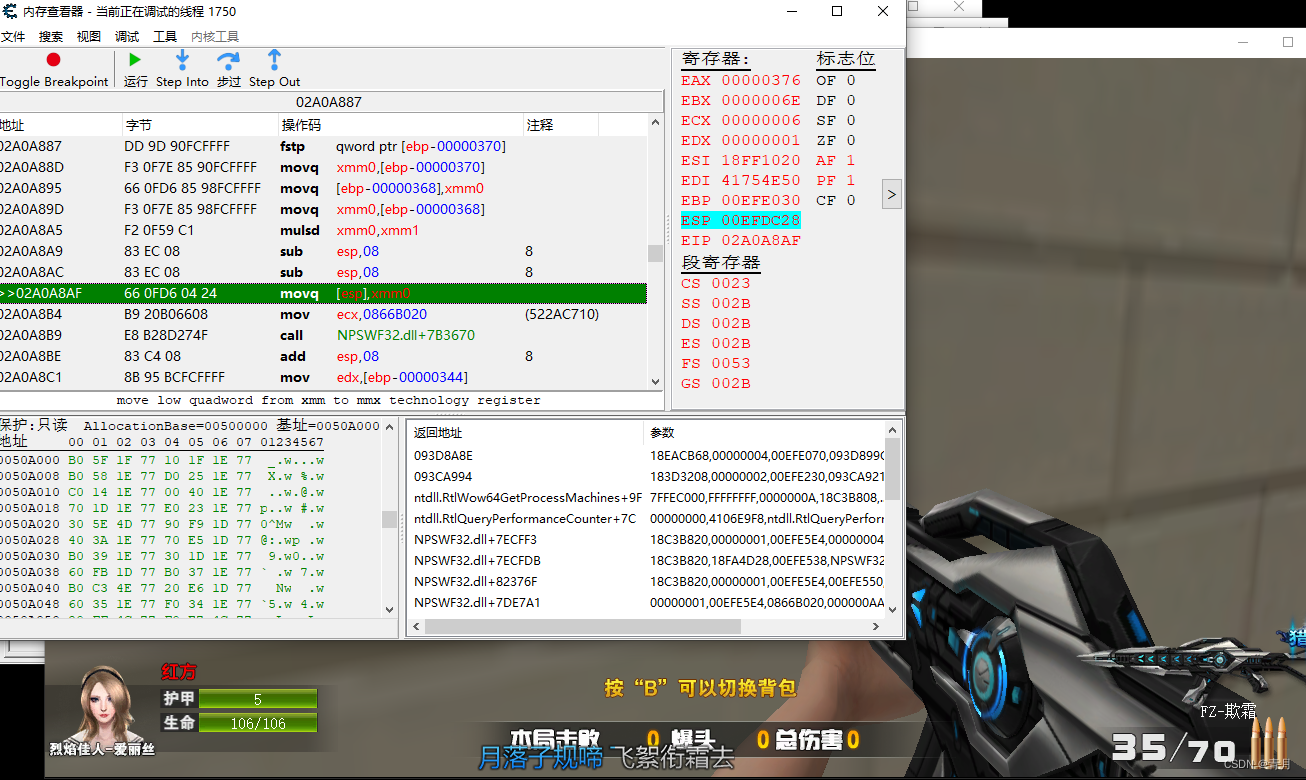
Task: Click the 返回地址 column header in stack panel
Action: [x=526, y=433]
